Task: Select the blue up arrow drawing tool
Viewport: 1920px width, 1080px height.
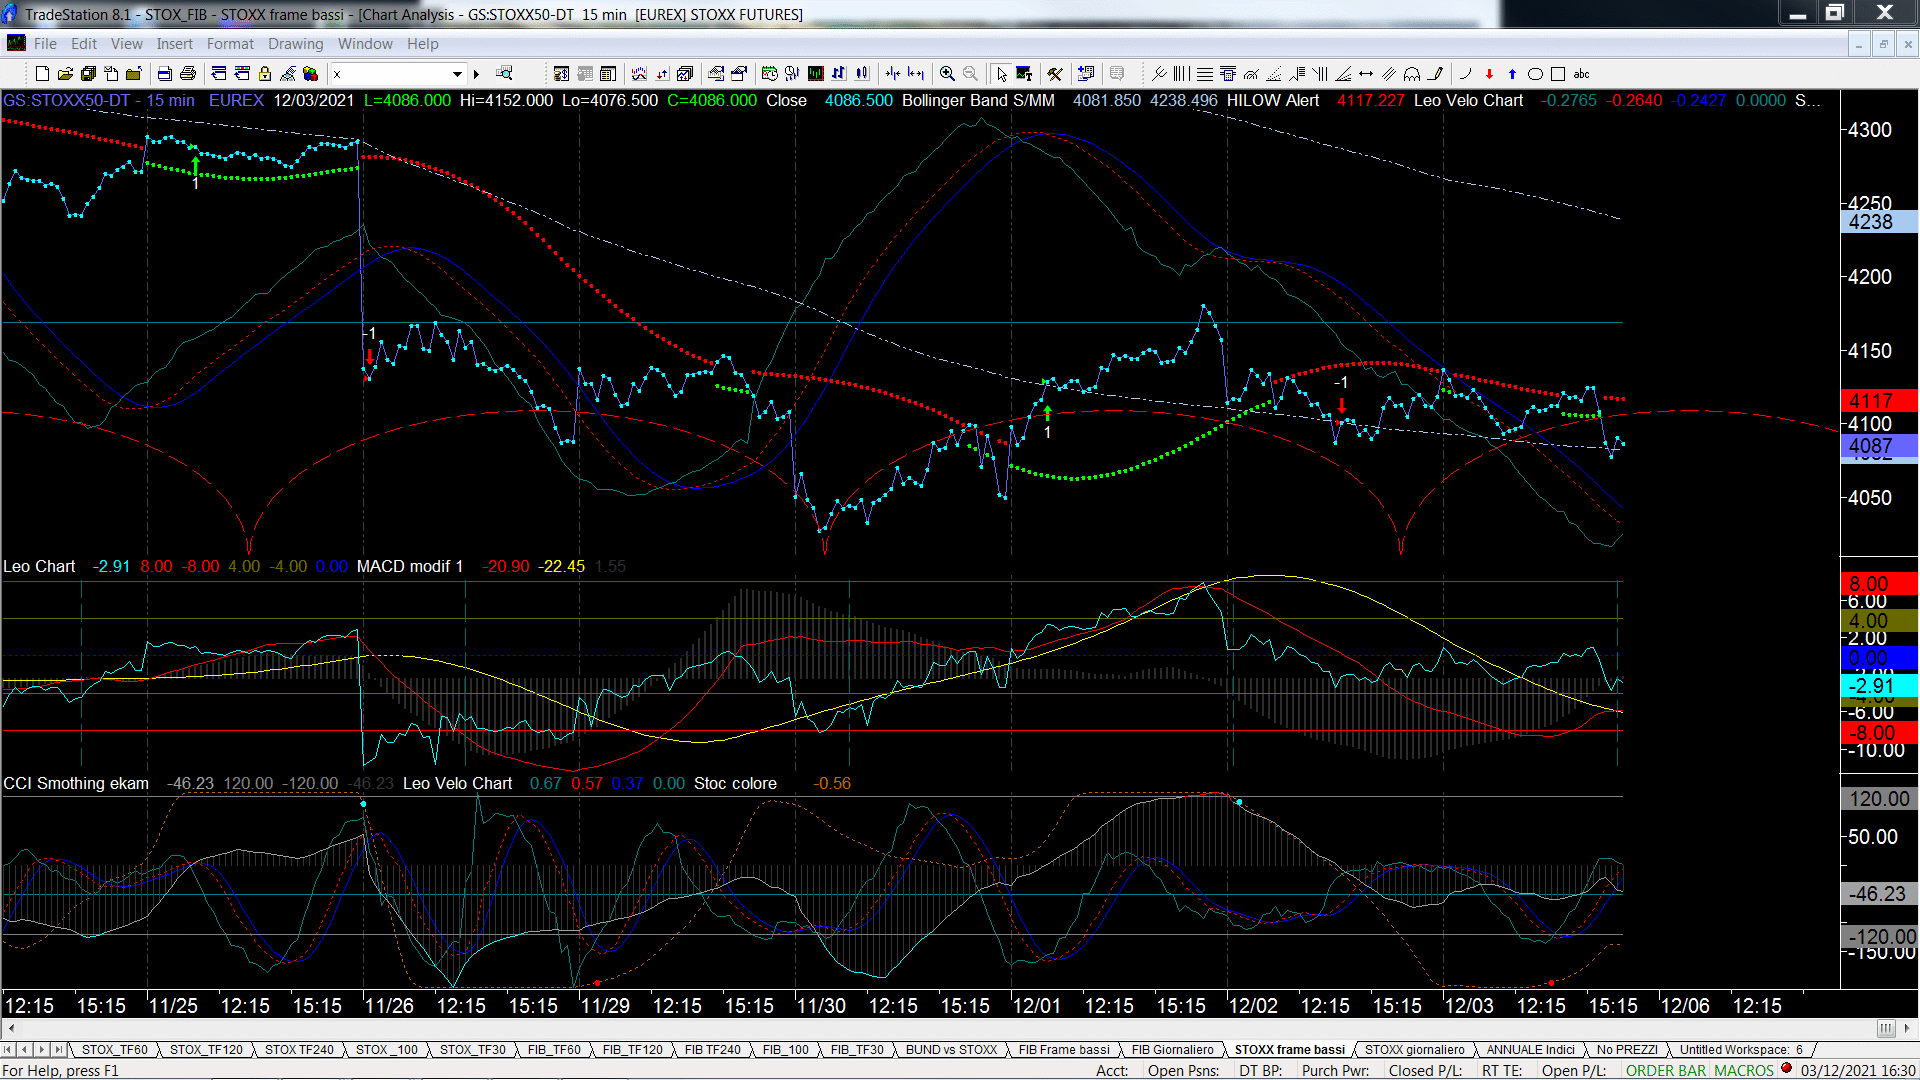Action: click(x=1512, y=74)
